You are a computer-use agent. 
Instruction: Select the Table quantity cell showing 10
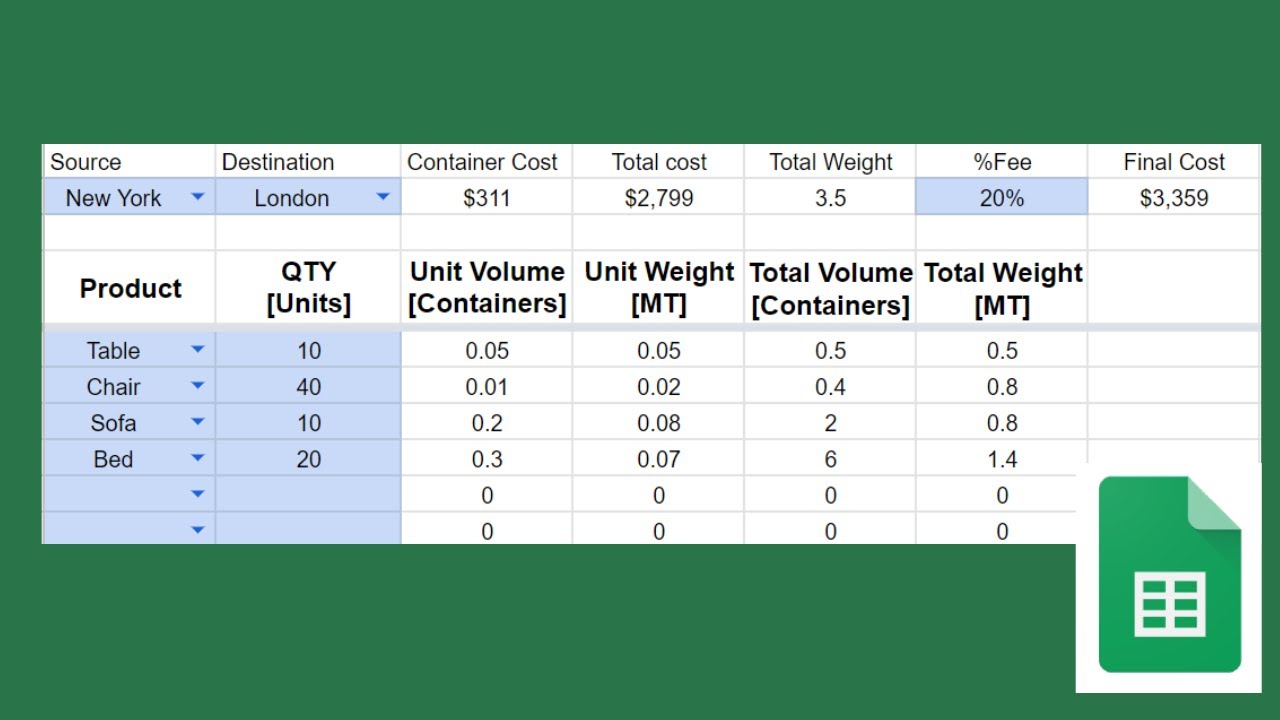coord(308,351)
